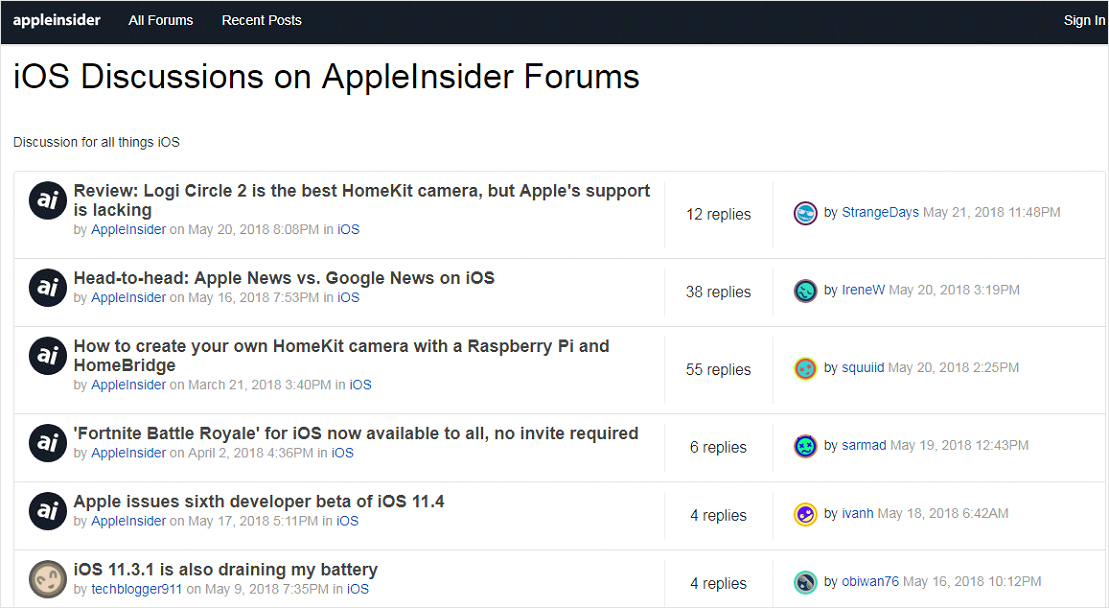Click the iOS category link under Logi Circle review
Viewport: 1109px width, 608px height.
click(x=348, y=229)
